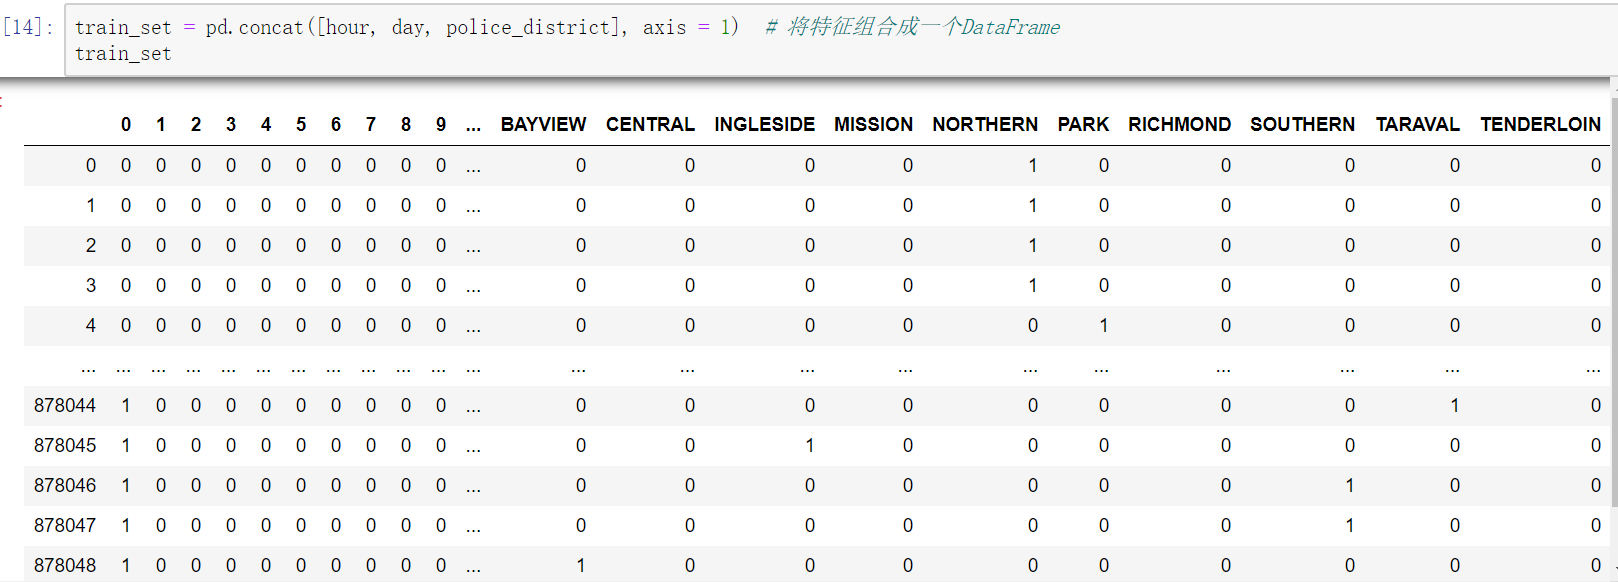
Task: Click the RICHMOND column header
Action: 1179,125
